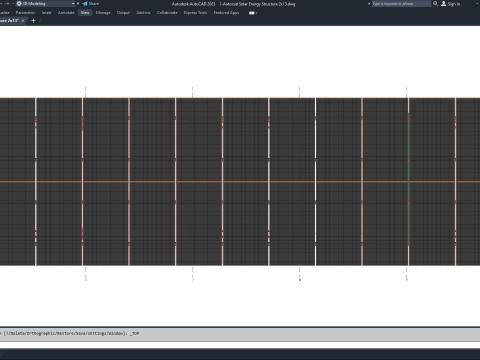Image resolution: width=480 pixels, height=360 pixels.
Task: Open the Parametric ribbon tab
Action: [25, 13]
